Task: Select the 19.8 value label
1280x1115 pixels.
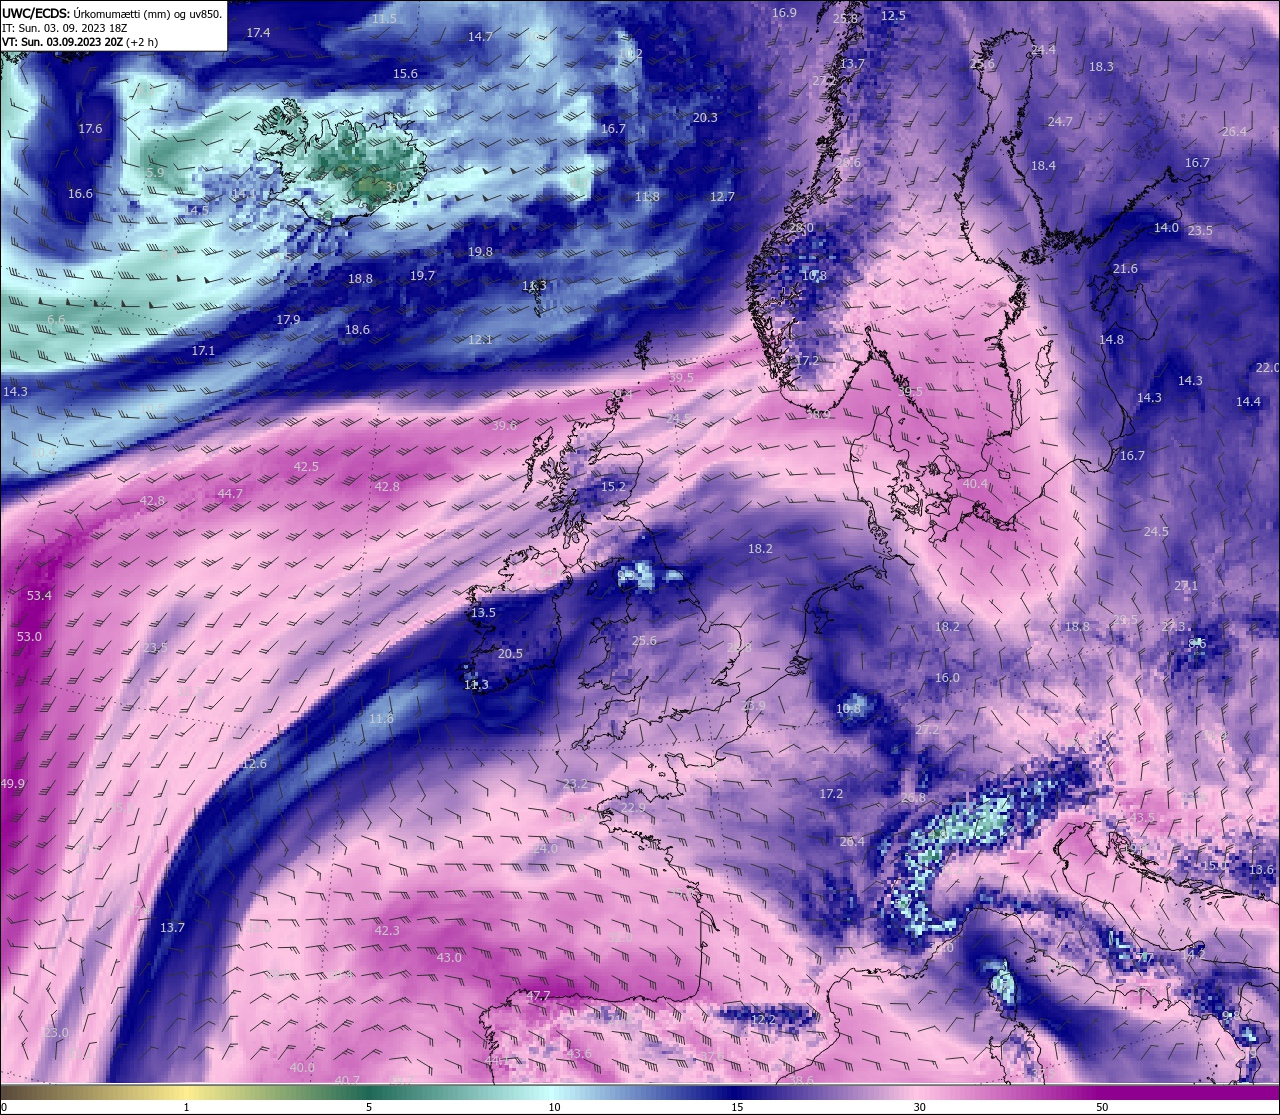Action: click(480, 251)
